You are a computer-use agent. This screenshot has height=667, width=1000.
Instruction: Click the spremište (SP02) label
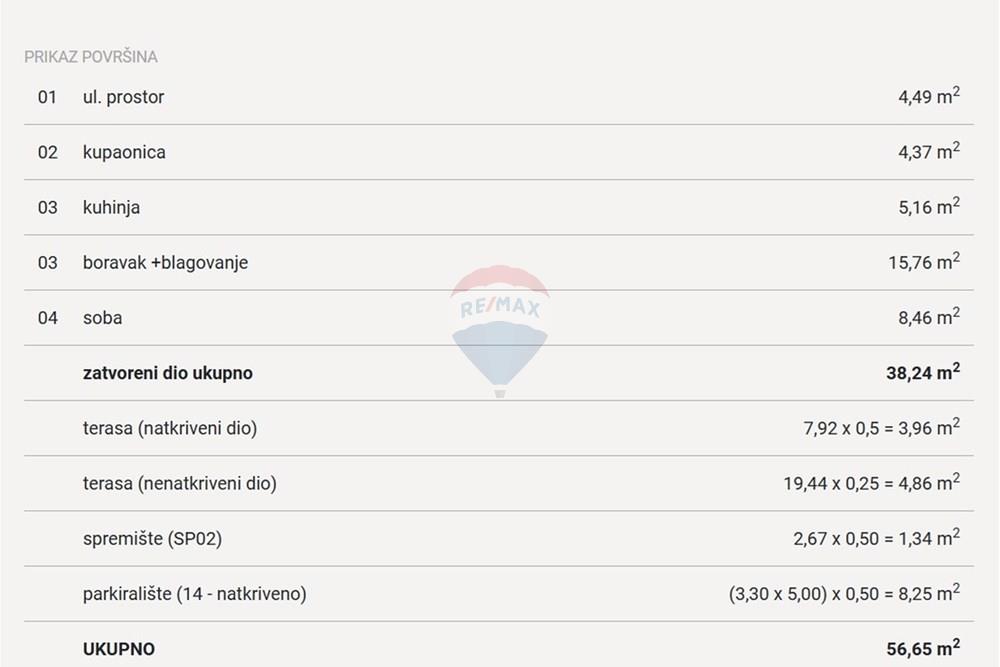(x=152, y=539)
